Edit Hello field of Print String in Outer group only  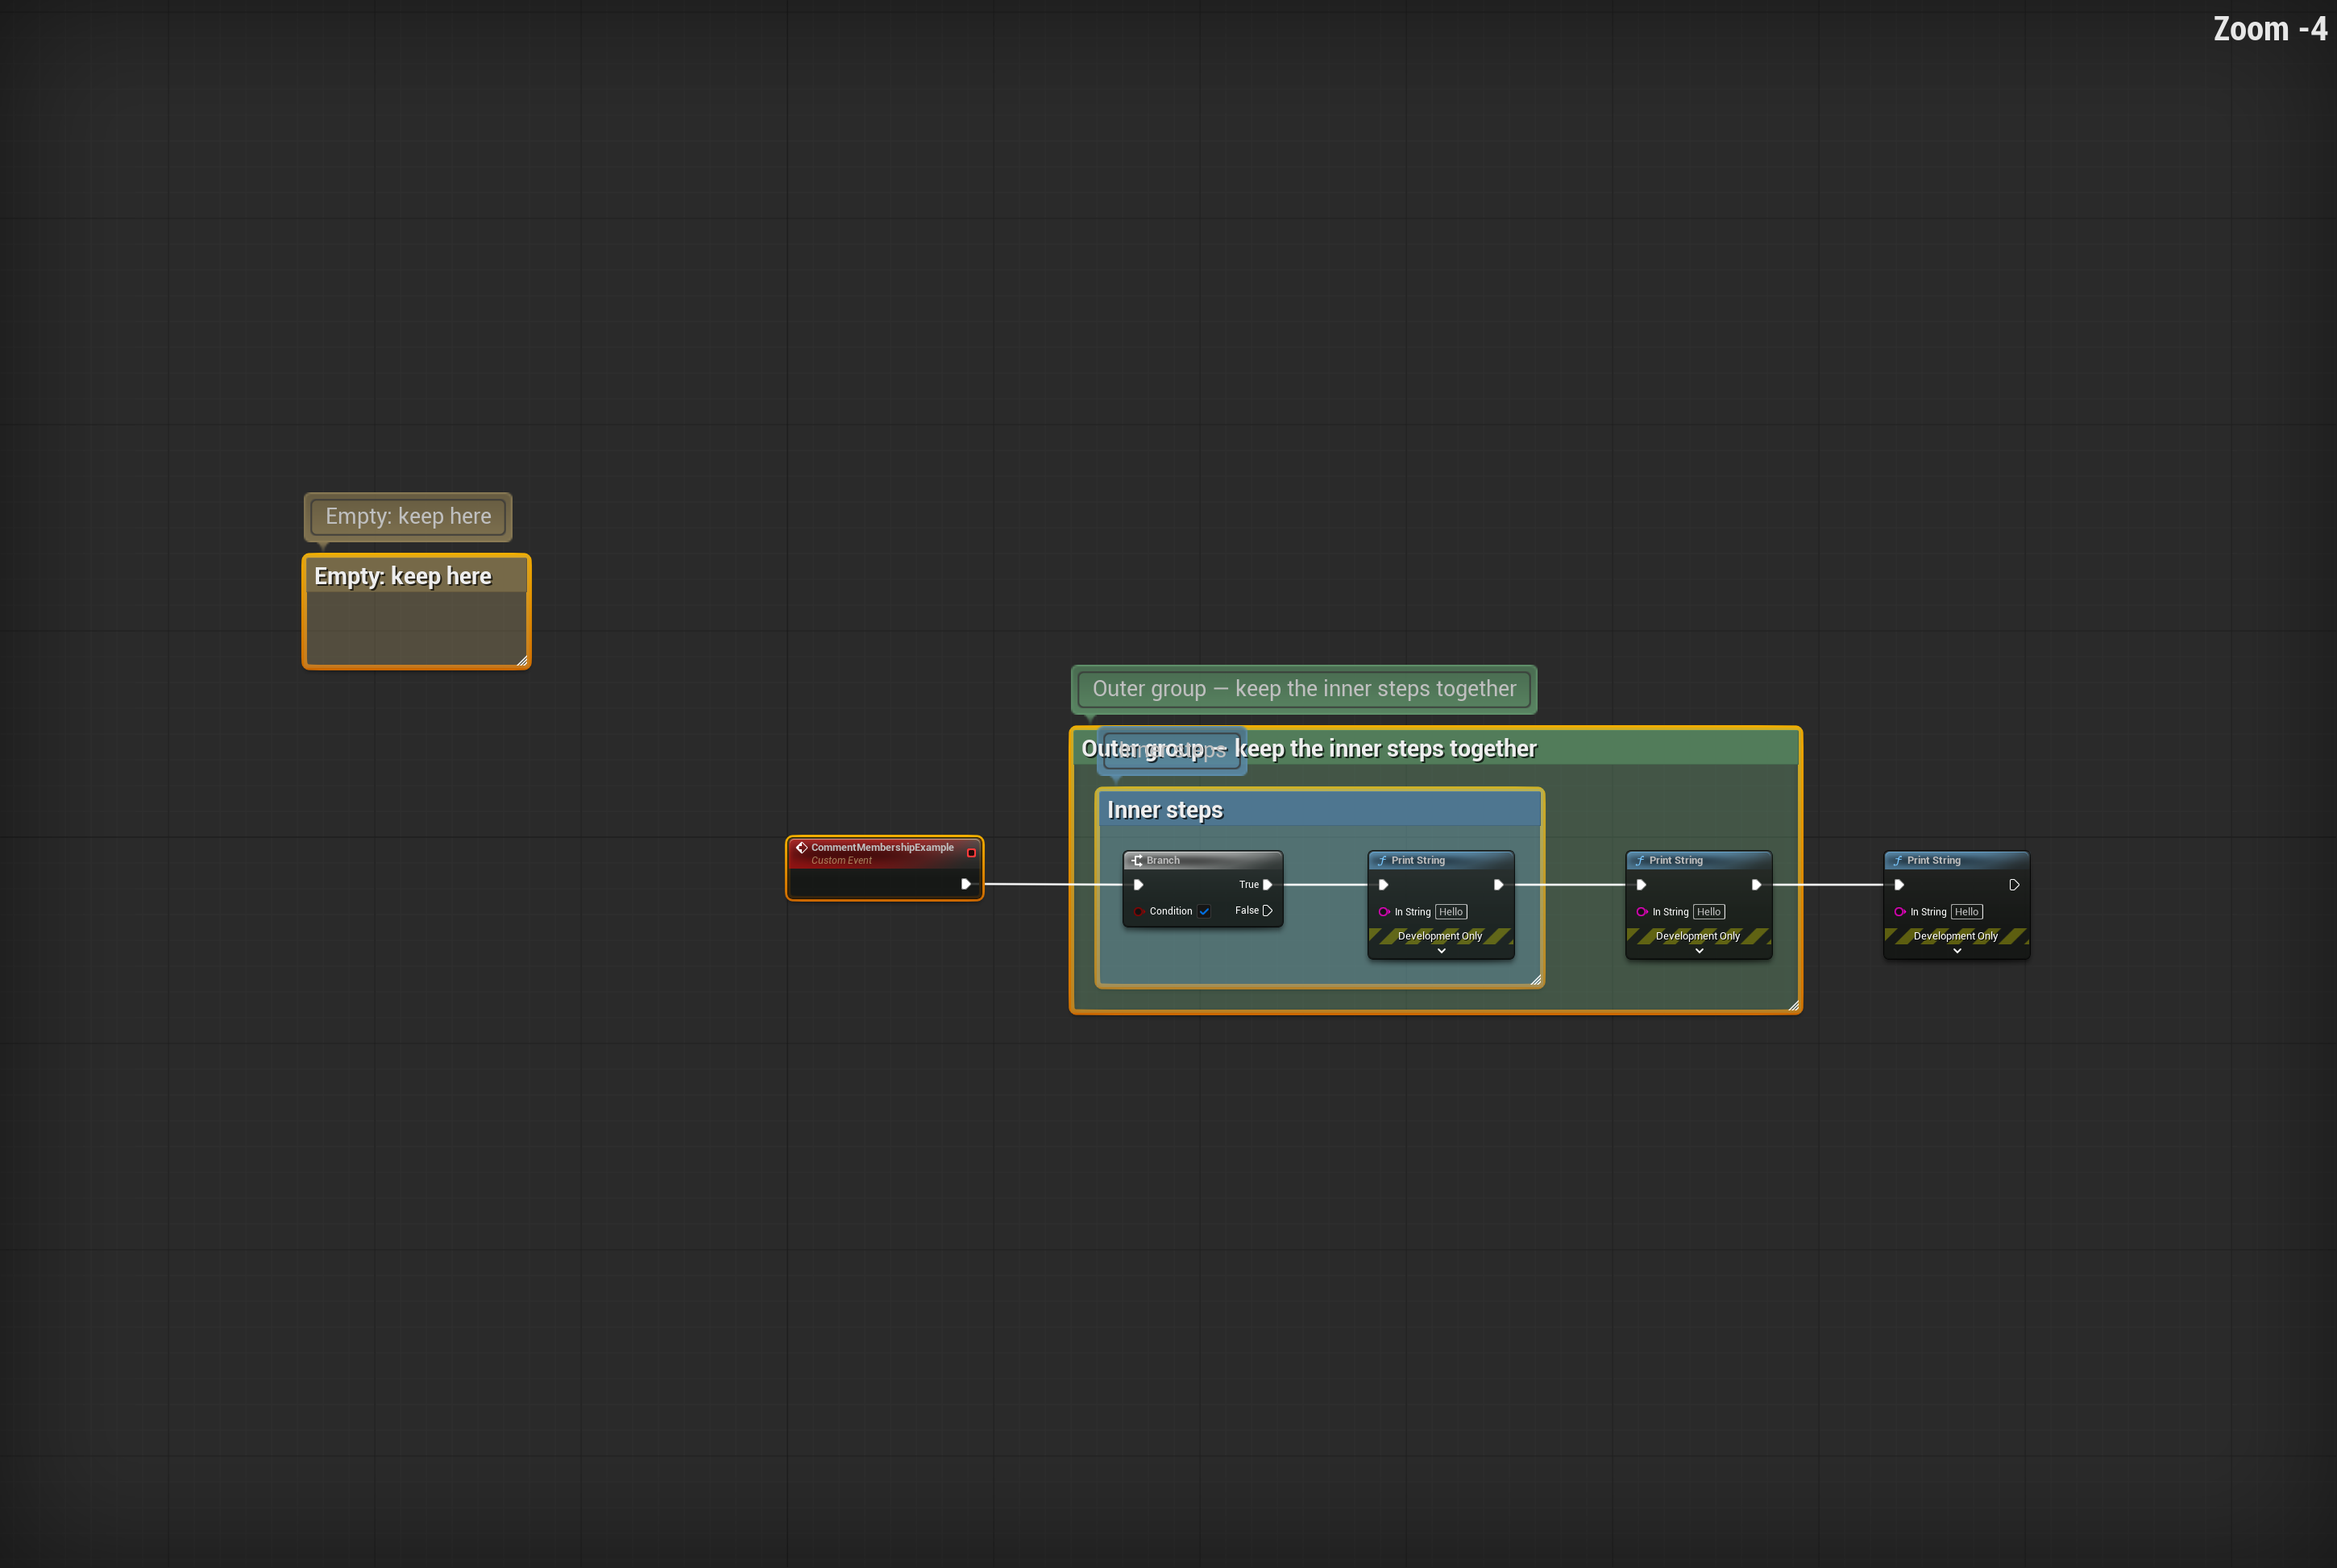pos(1709,912)
